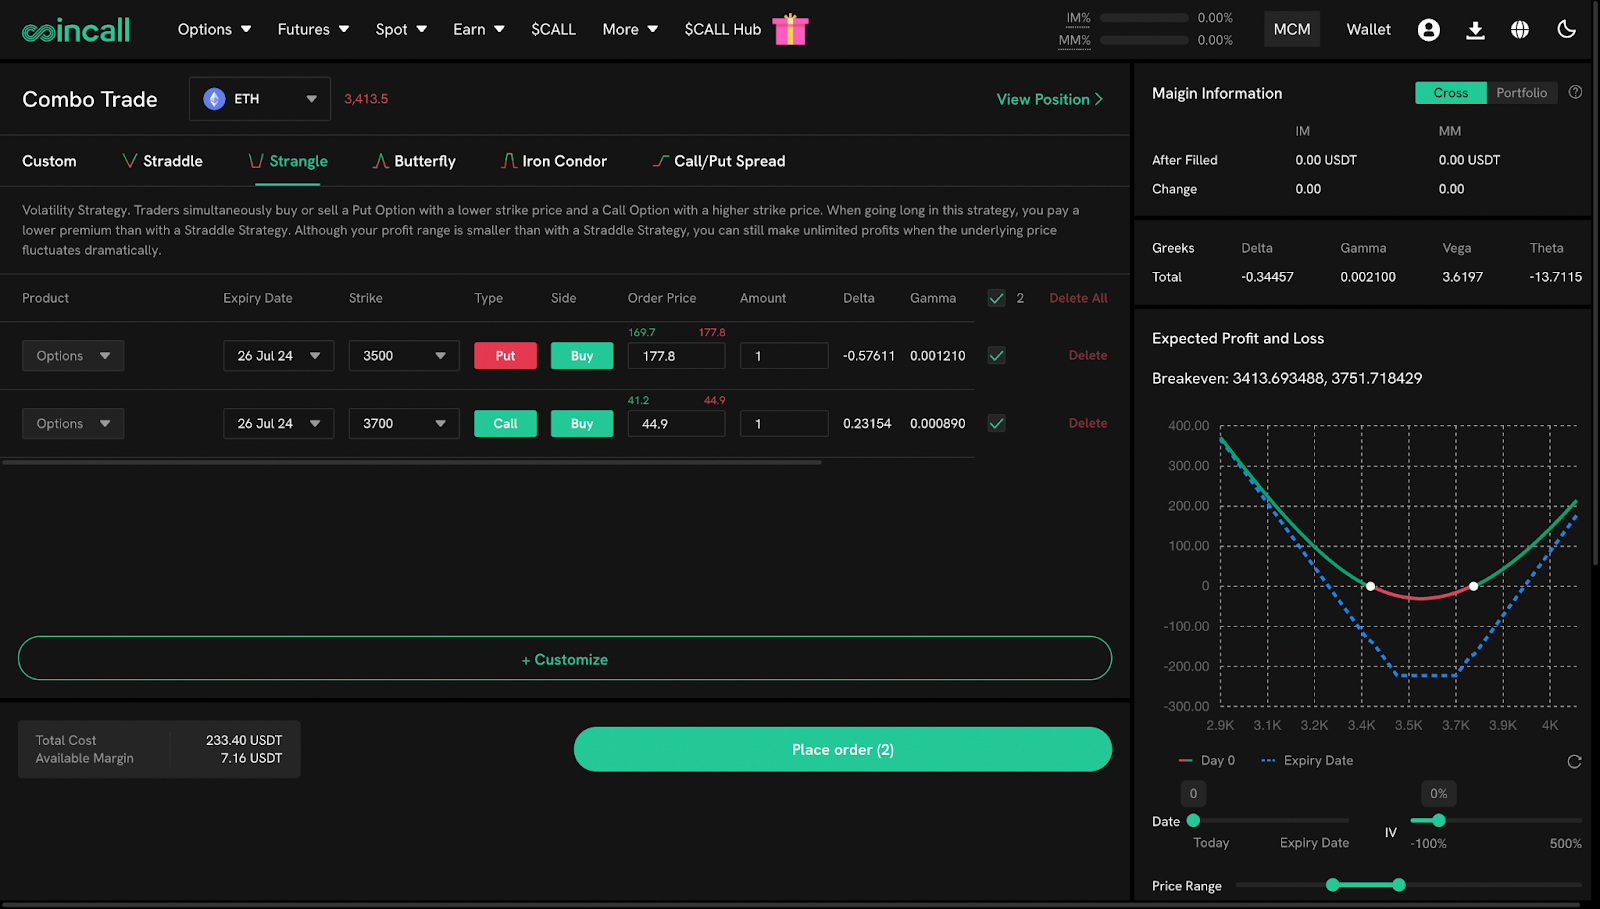Switch to the Straddle tab
1600x909 pixels.
(x=162, y=161)
